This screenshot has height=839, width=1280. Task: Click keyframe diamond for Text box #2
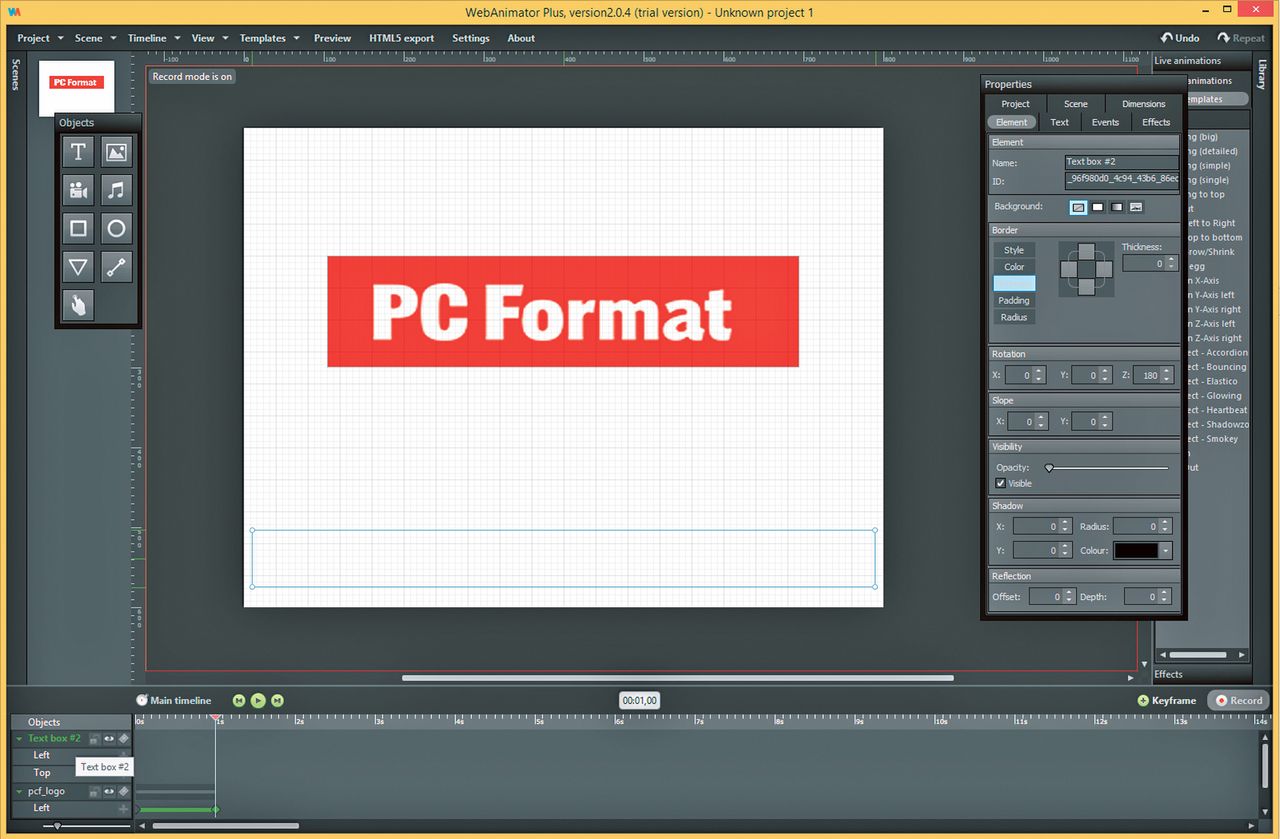(x=124, y=738)
